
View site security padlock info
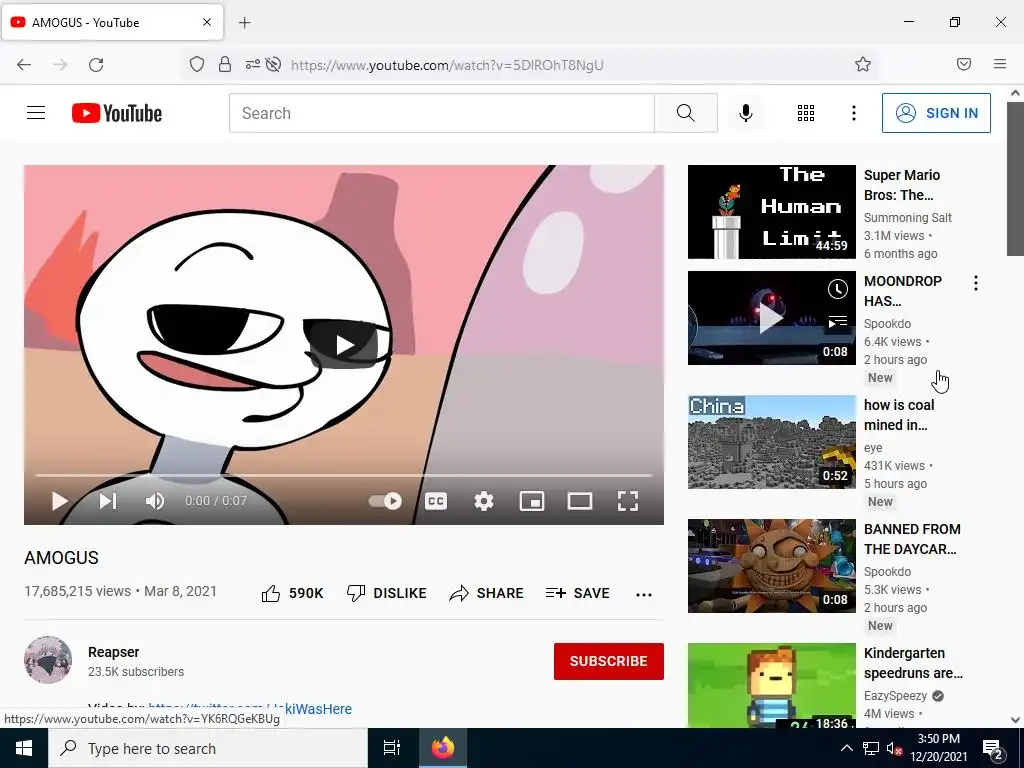[x=225, y=64]
